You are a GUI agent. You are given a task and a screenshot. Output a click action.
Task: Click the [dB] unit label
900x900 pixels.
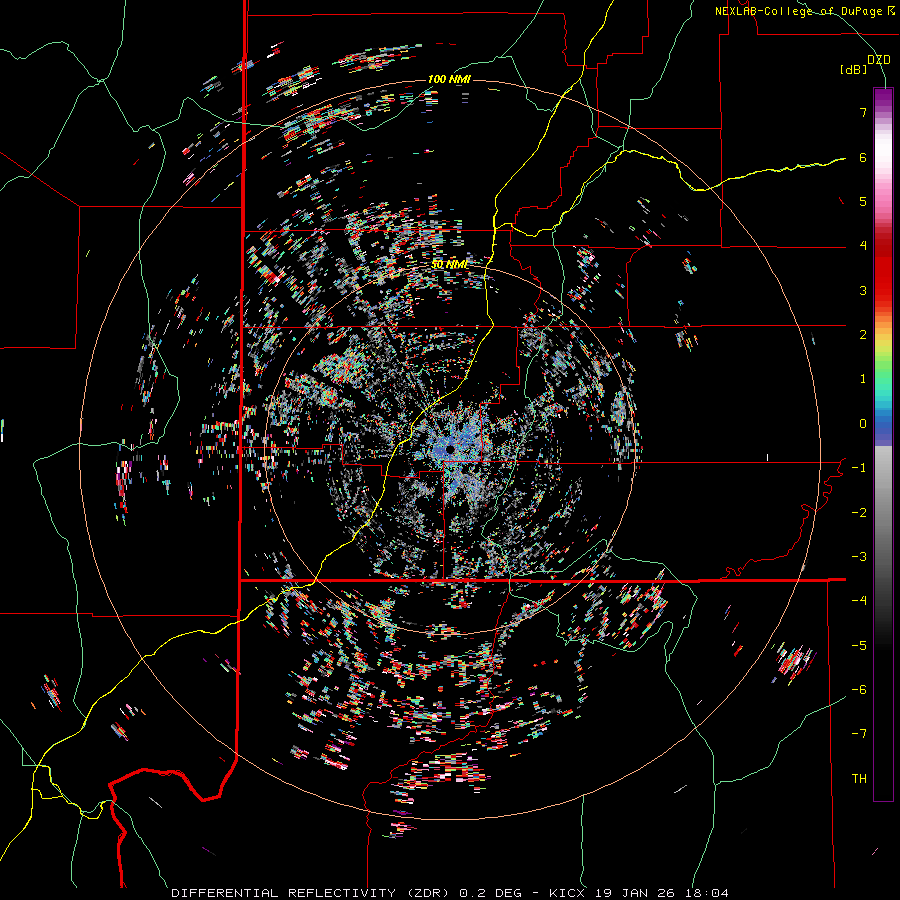coord(853,70)
